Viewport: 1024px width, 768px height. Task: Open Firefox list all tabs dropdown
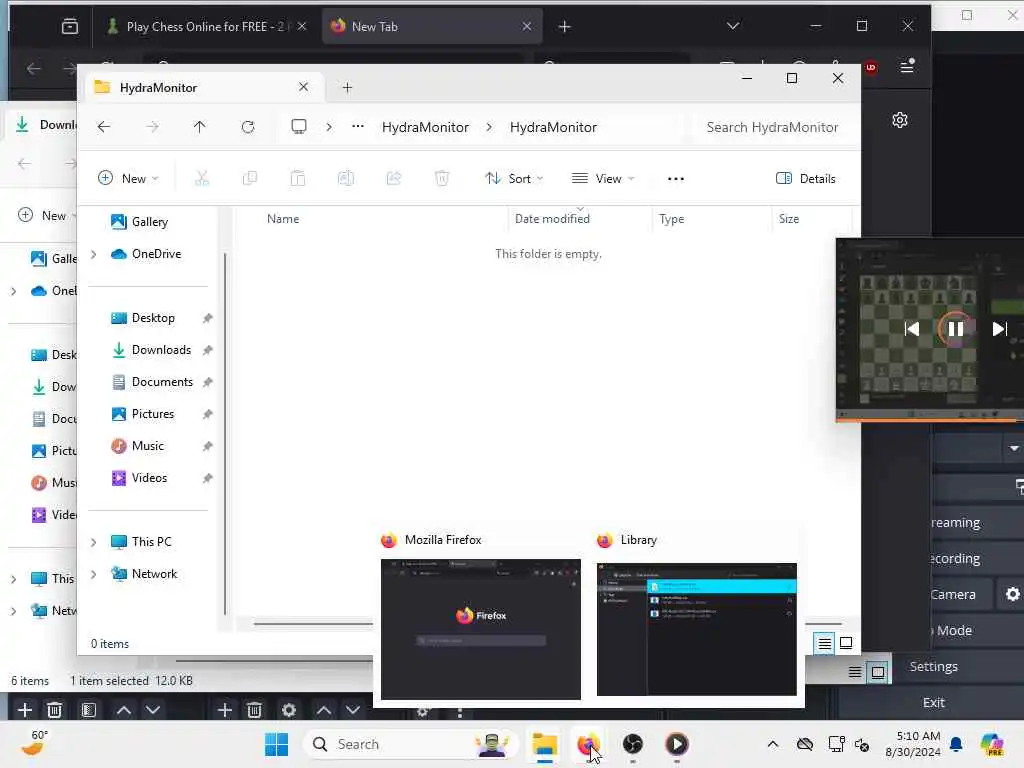point(733,26)
